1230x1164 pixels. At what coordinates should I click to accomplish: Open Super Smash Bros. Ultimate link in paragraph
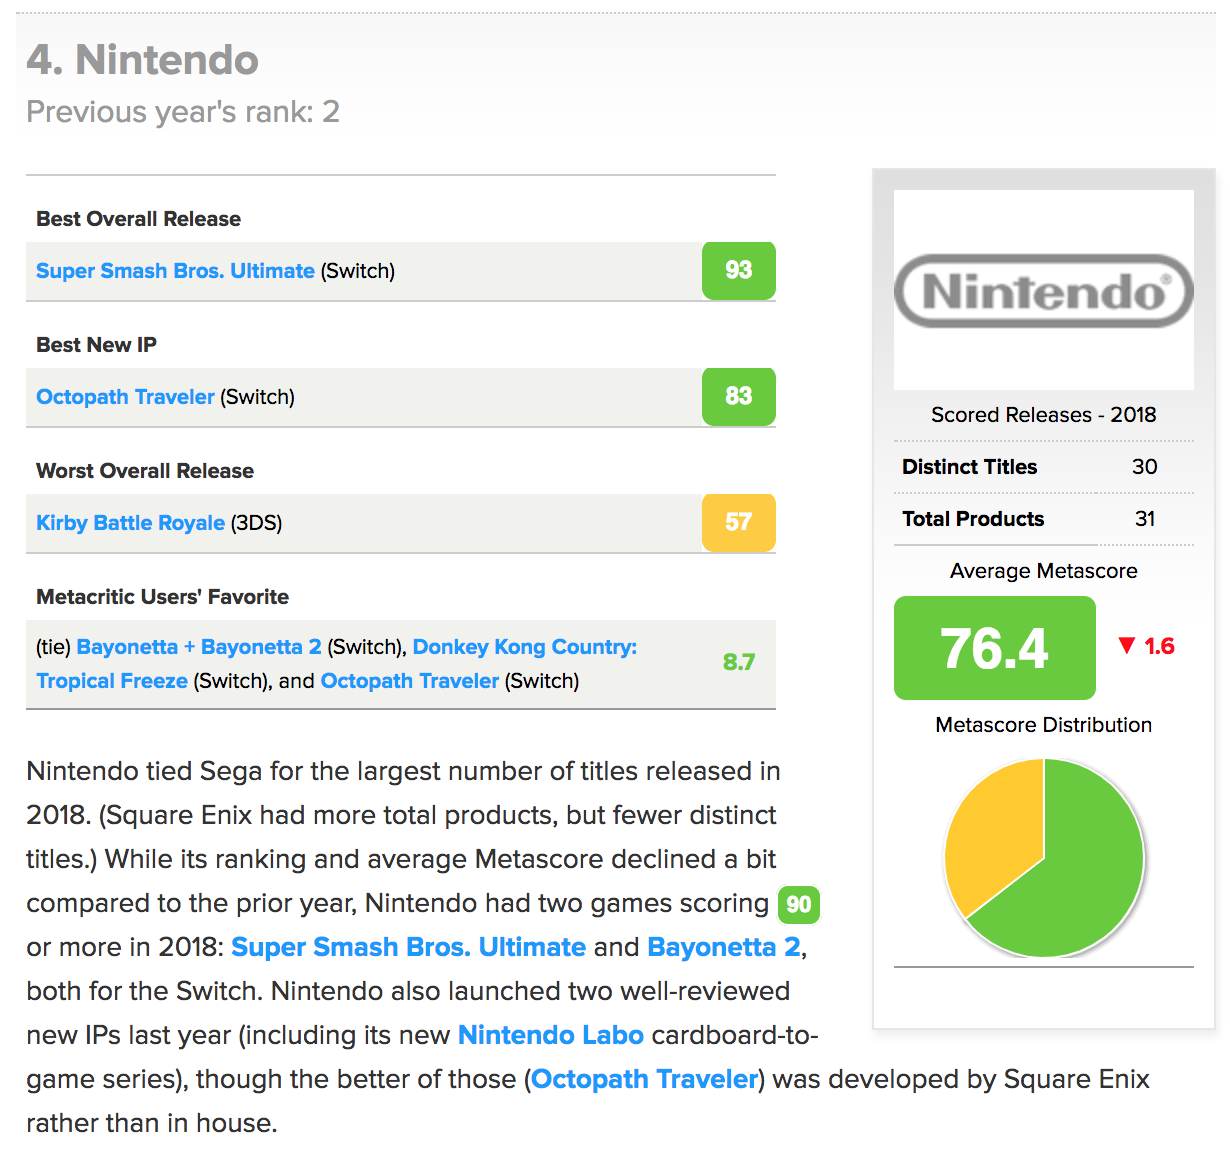click(408, 947)
